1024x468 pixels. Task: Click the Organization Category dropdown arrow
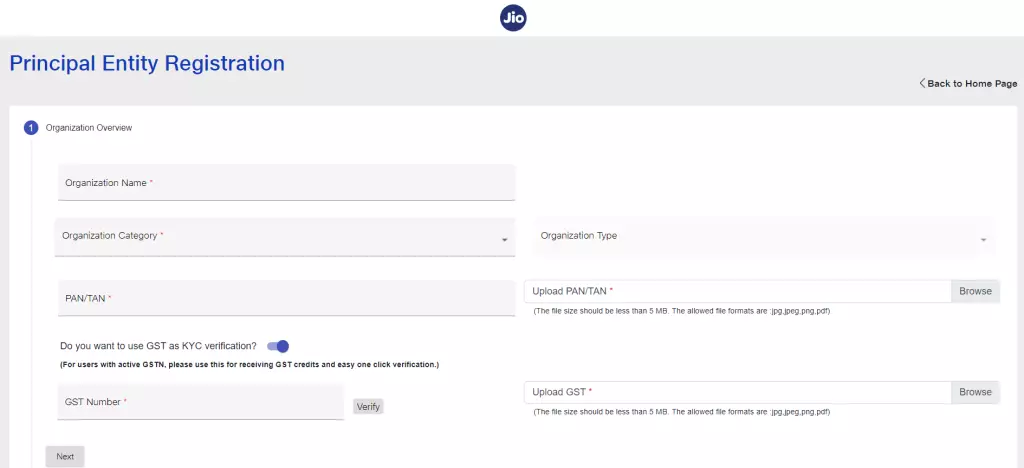[504, 240]
